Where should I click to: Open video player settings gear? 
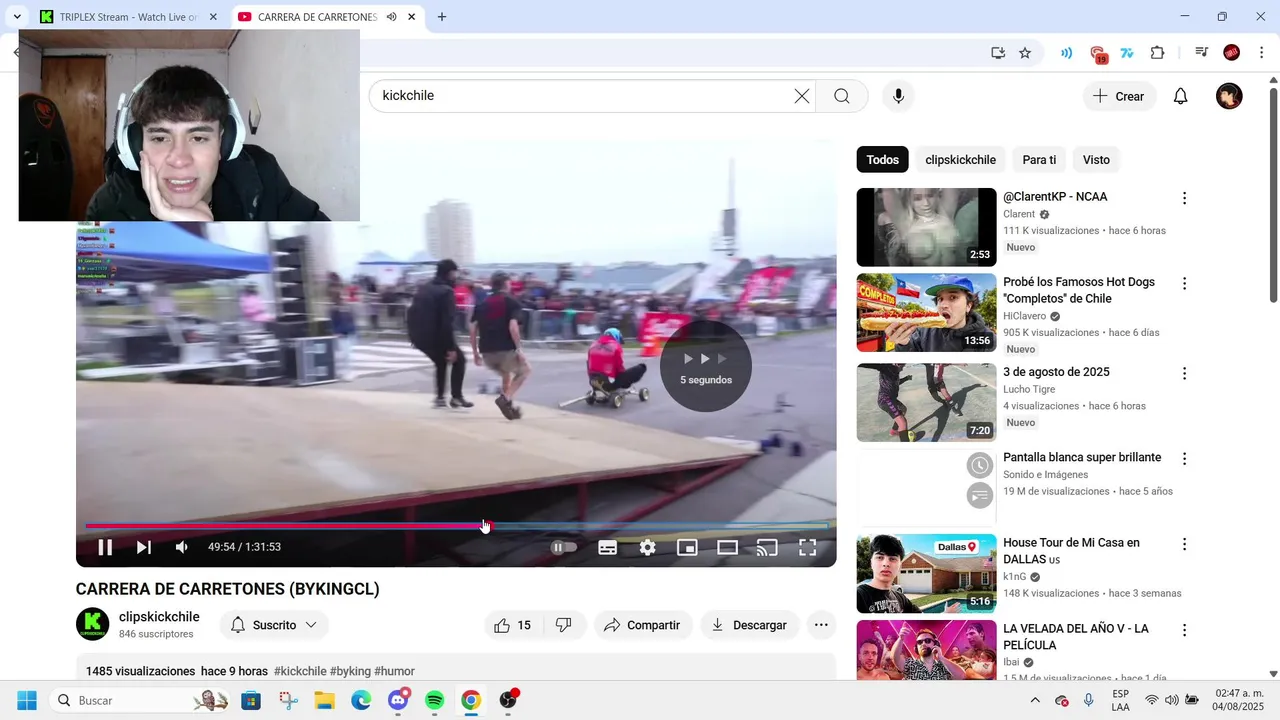648,547
